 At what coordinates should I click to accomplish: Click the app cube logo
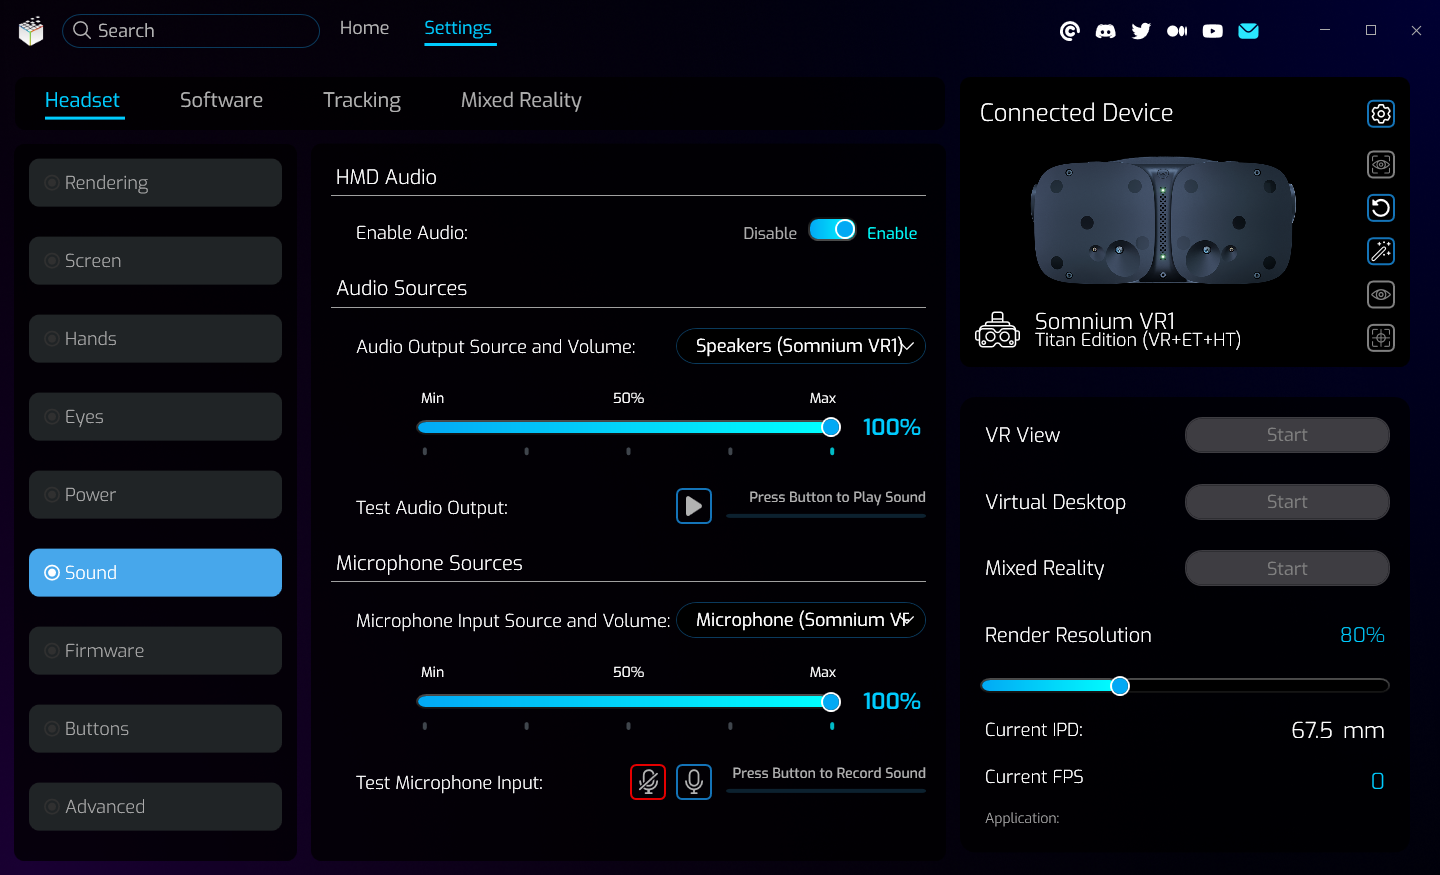pyautogui.click(x=31, y=31)
